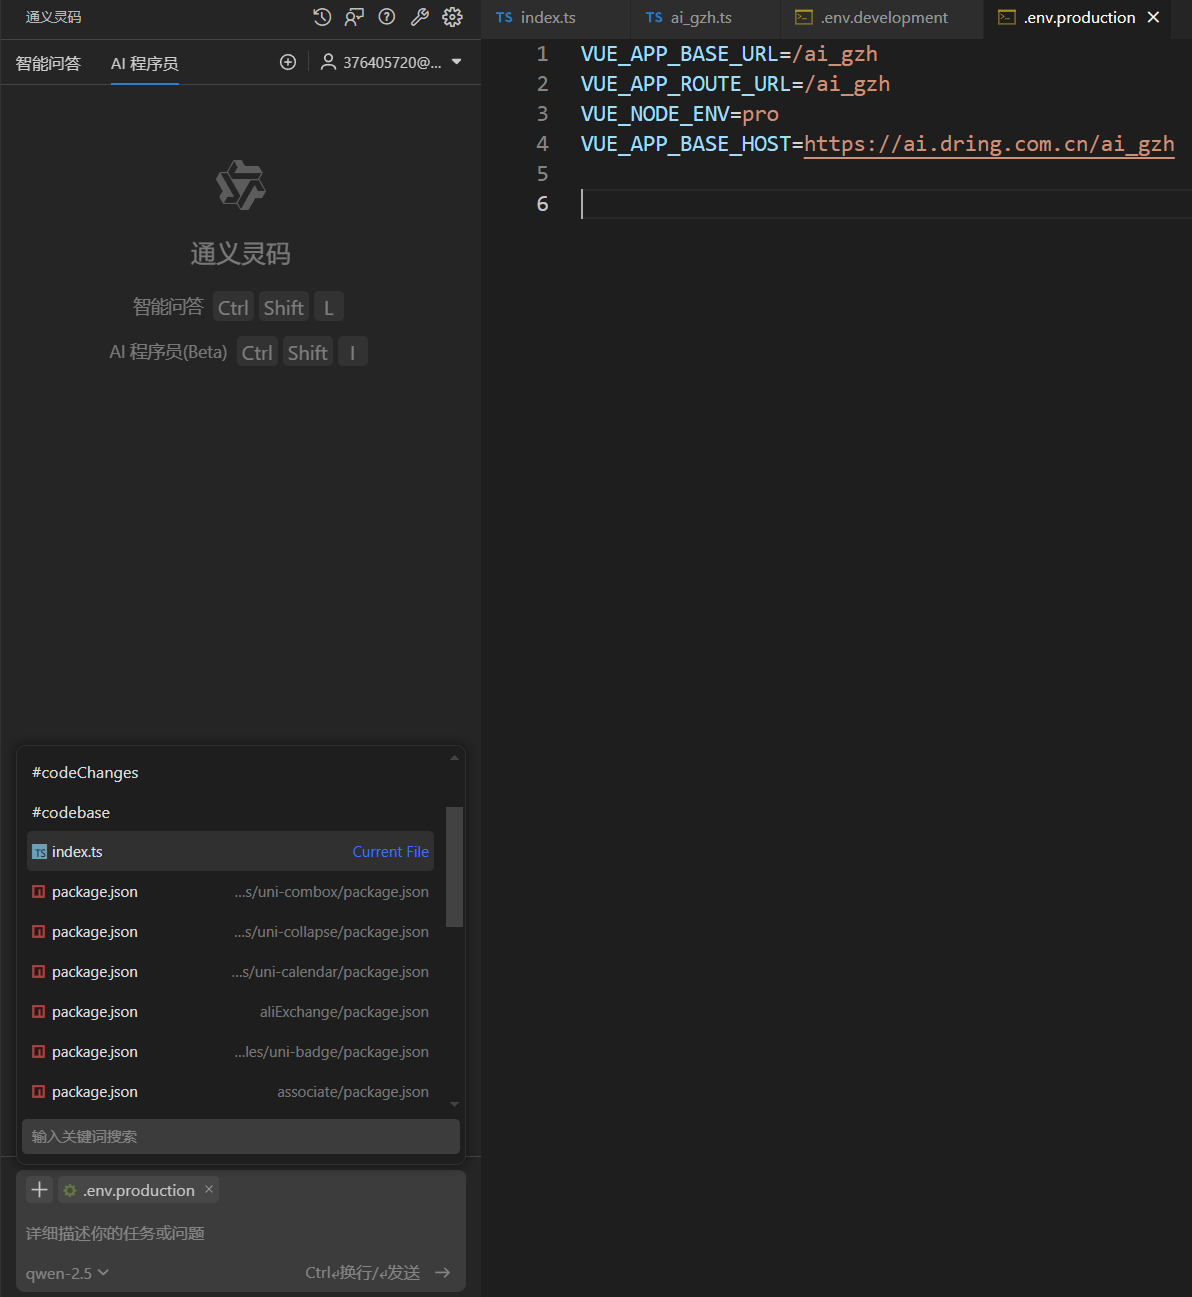Open the chat history clock icon
This screenshot has height=1297, width=1192.
[322, 17]
